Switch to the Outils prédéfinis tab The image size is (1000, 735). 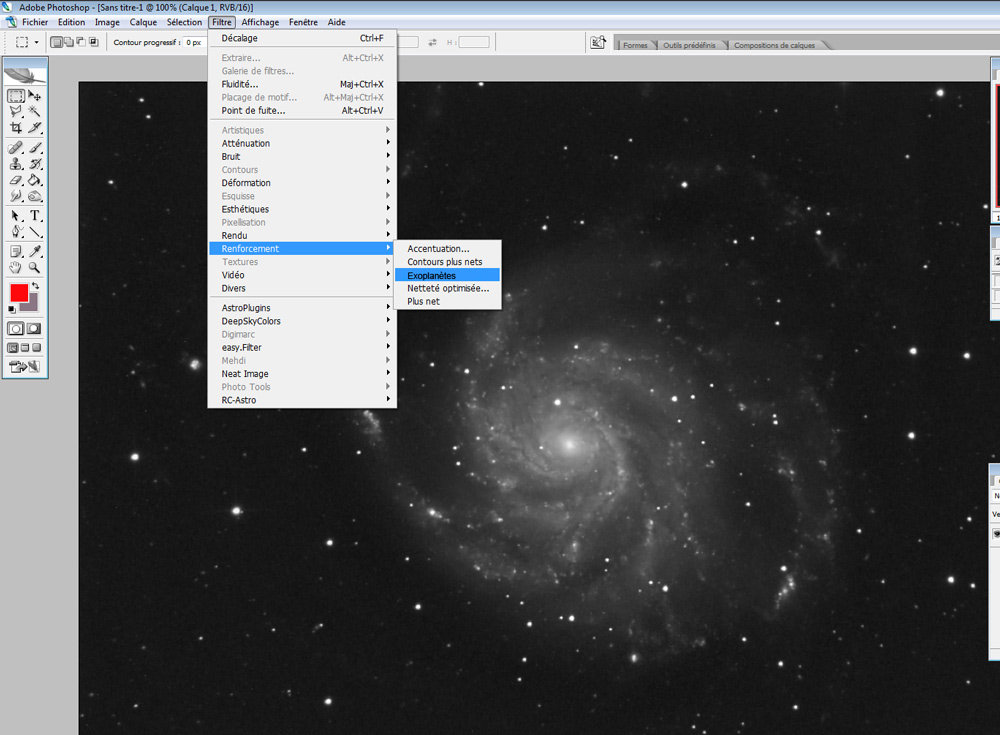coord(689,45)
